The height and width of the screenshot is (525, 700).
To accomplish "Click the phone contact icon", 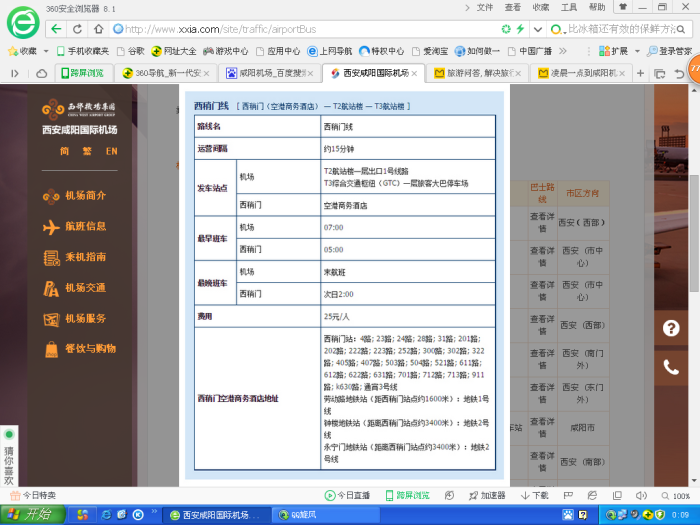I will coord(672,368).
